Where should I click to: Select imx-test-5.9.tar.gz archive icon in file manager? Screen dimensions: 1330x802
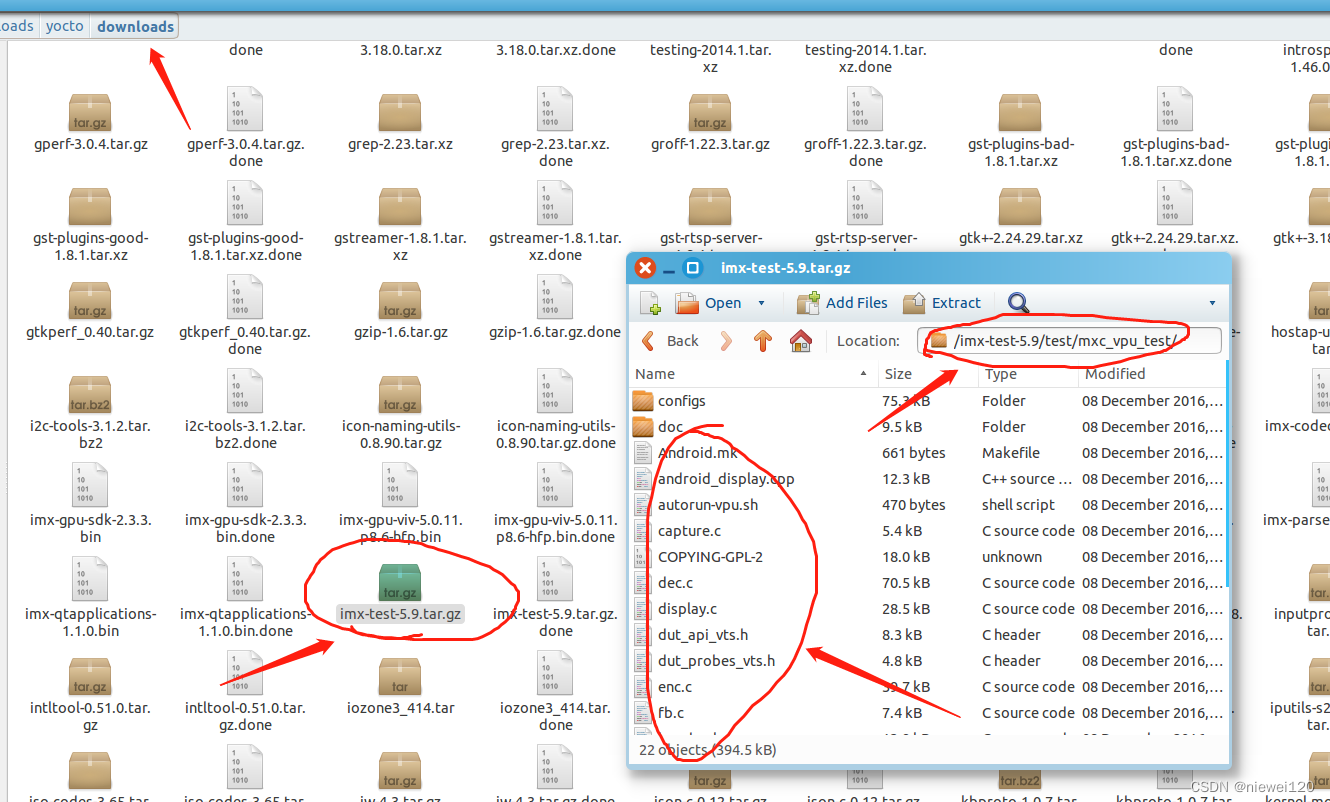(x=400, y=582)
